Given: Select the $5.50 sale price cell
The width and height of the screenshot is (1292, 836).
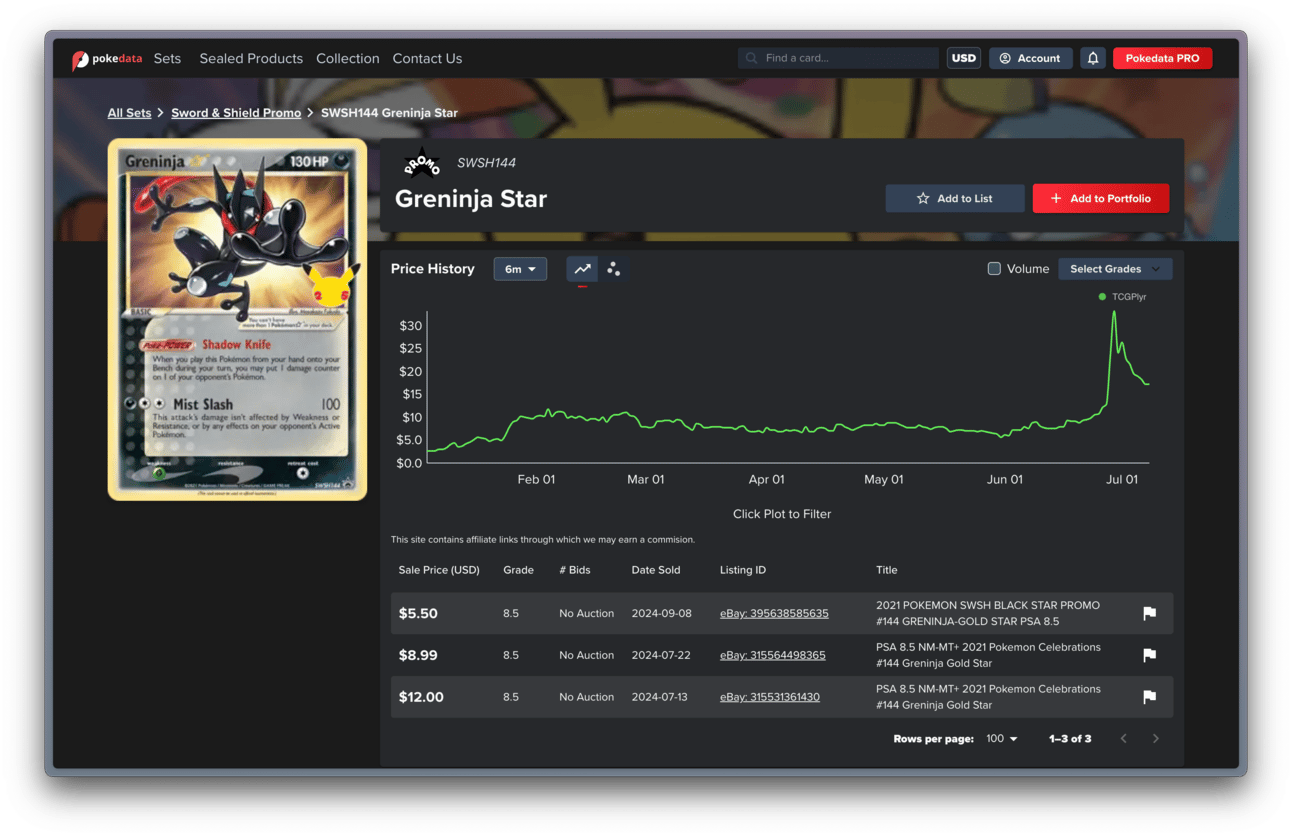Looking at the screenshot, I should click(x=418, y=613).
